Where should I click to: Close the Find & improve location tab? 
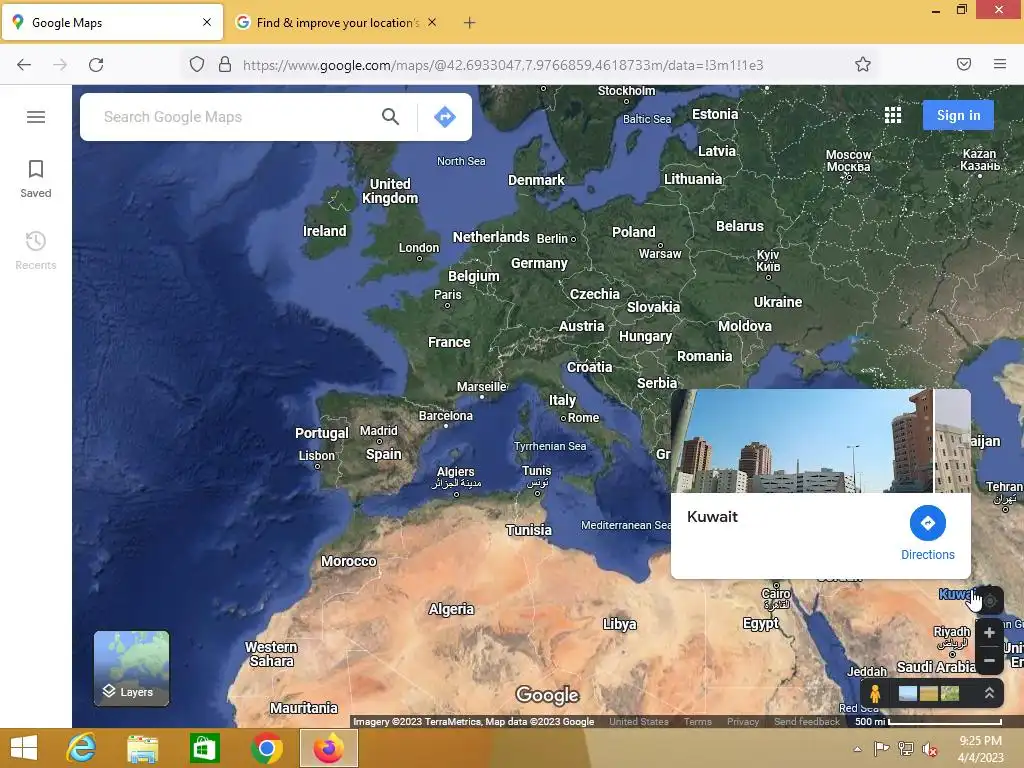point(432,22)
